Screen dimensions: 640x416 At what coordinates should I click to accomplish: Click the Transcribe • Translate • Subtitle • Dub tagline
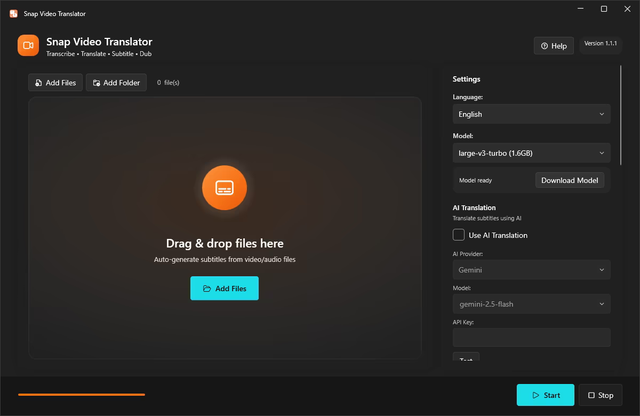[99, 54]
